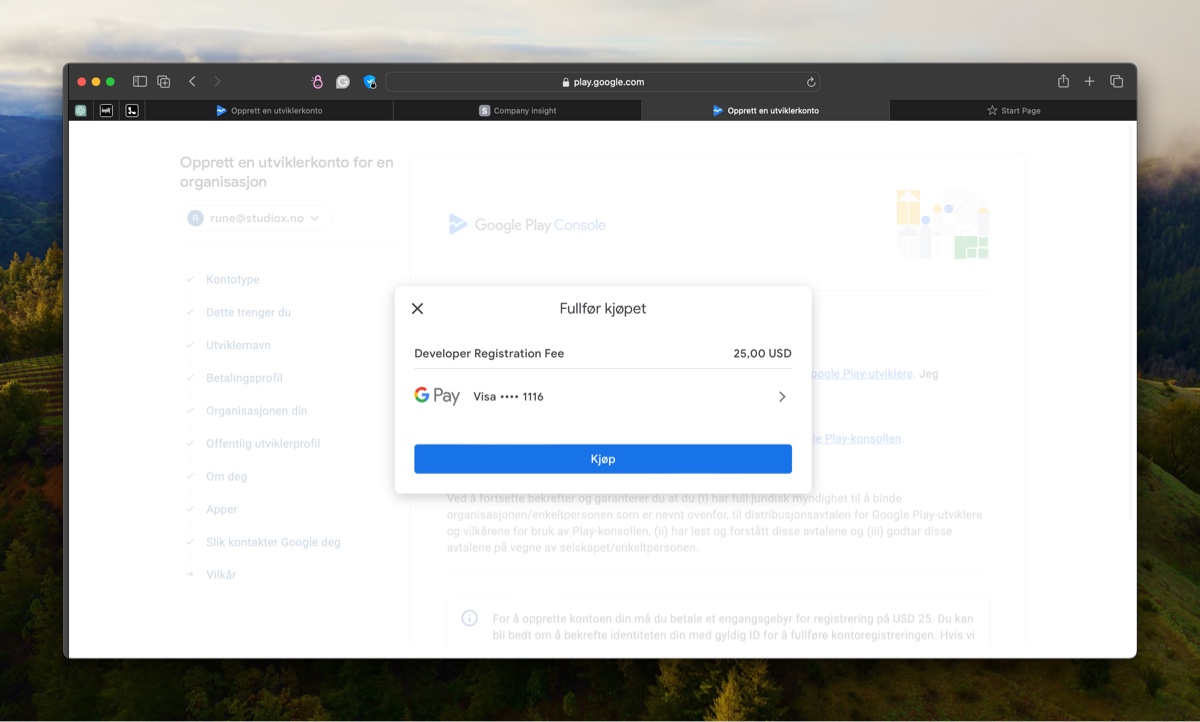The image size is (1200, 722).
Task: Click the grey circular extension icon
Action: [x=343, y=82]
